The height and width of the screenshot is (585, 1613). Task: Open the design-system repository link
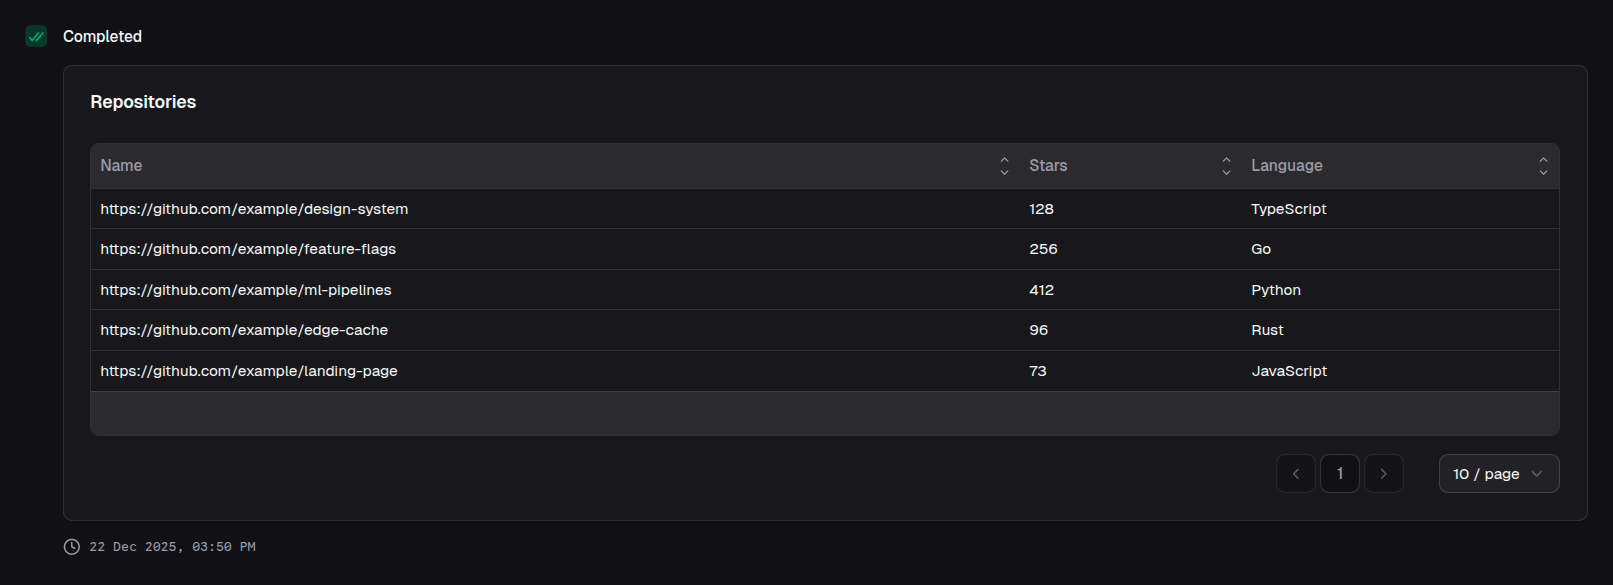click(253, 208)
